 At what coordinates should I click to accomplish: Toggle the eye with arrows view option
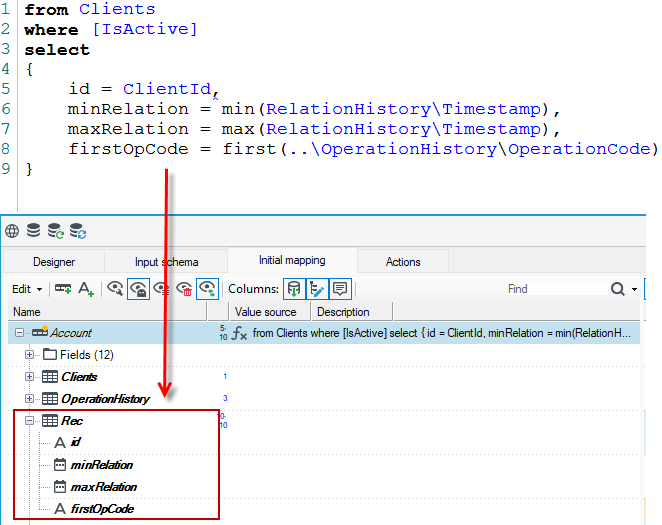tap(207, 289)
